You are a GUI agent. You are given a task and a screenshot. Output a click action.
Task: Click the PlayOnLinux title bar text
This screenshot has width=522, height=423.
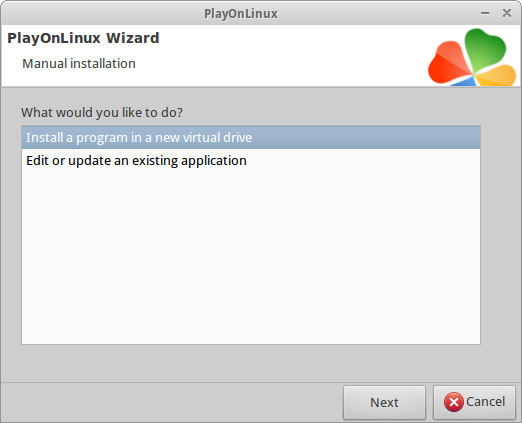(241, 14)
